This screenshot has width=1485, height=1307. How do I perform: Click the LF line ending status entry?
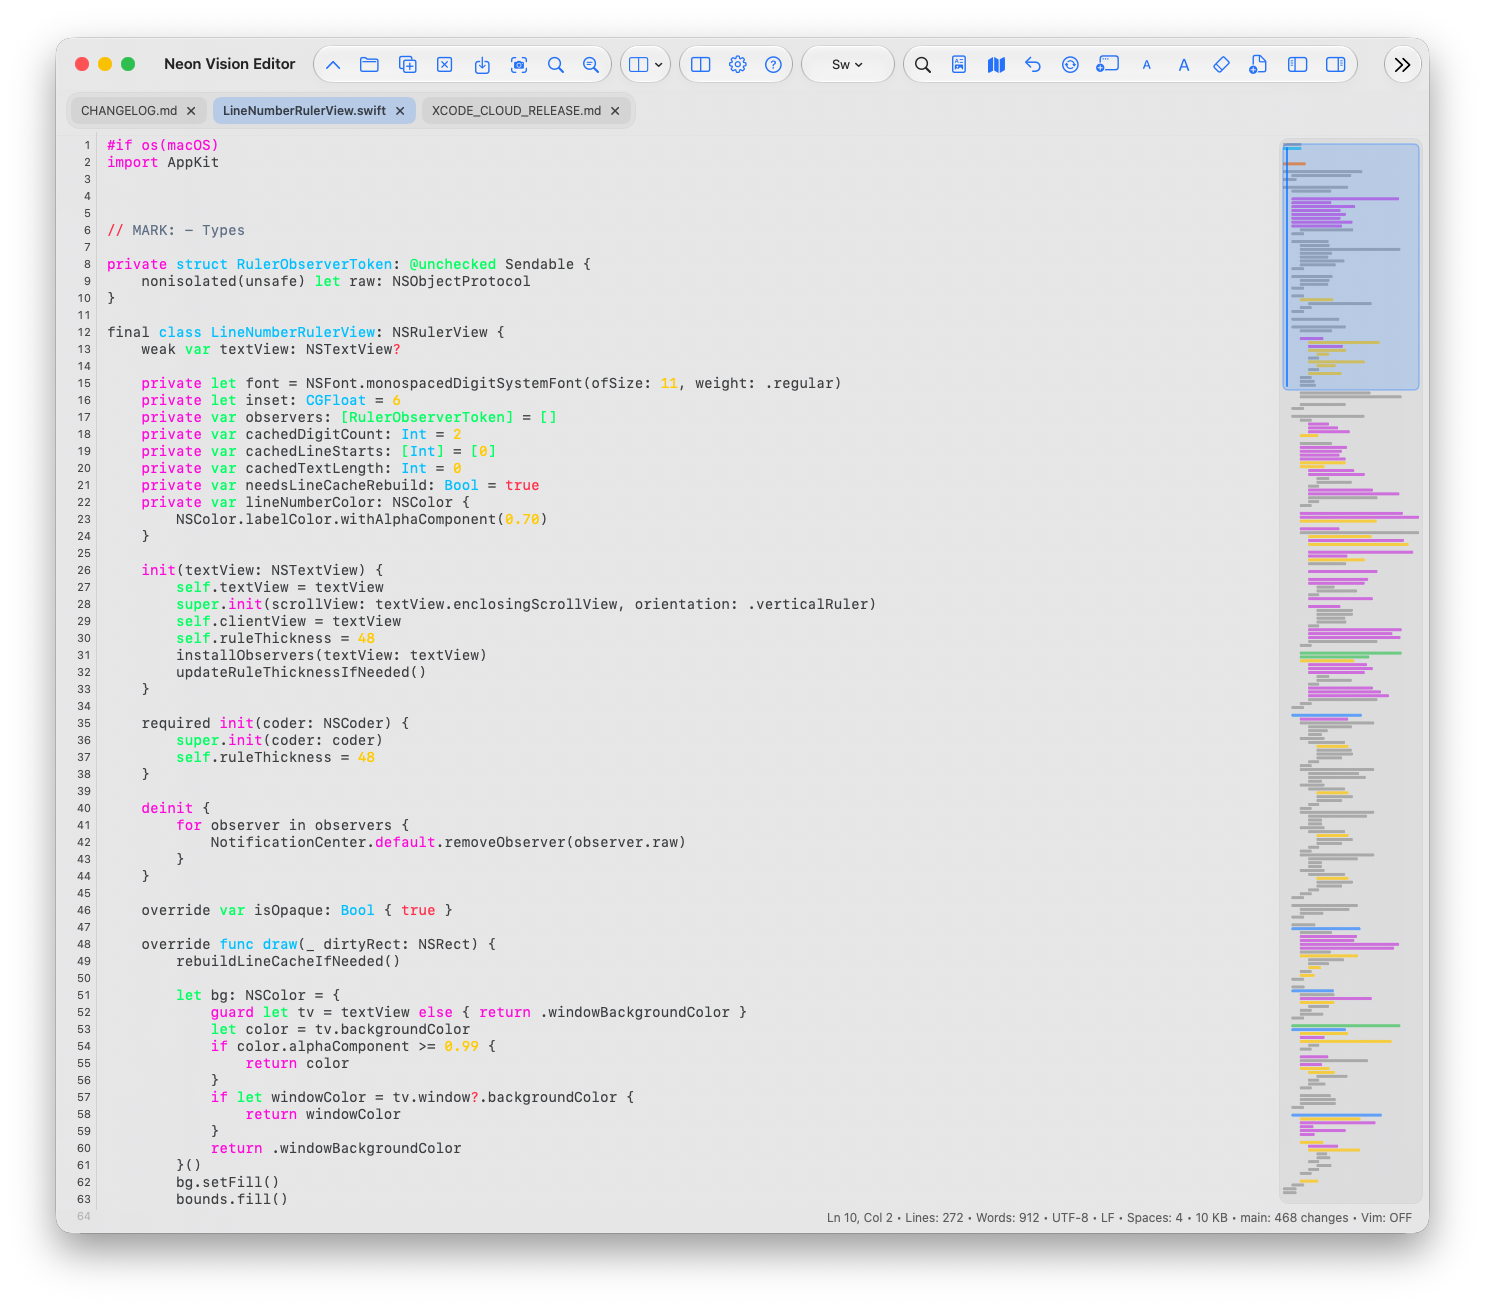pyautogui.click(x=1107, y=1218)
